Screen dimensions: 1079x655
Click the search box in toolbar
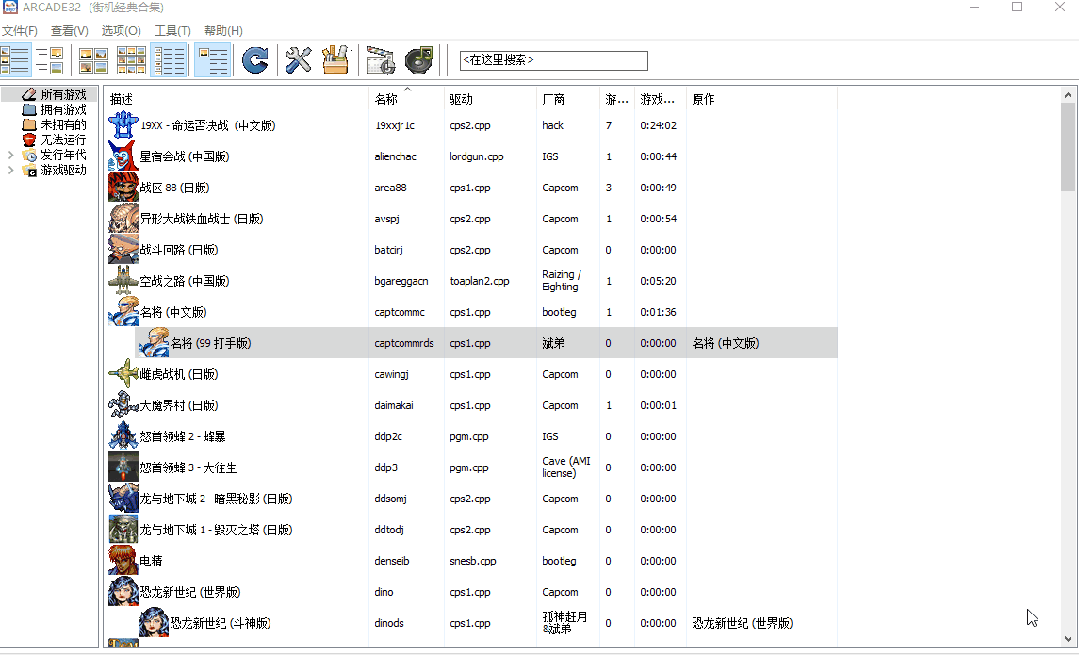pos(553,61)
